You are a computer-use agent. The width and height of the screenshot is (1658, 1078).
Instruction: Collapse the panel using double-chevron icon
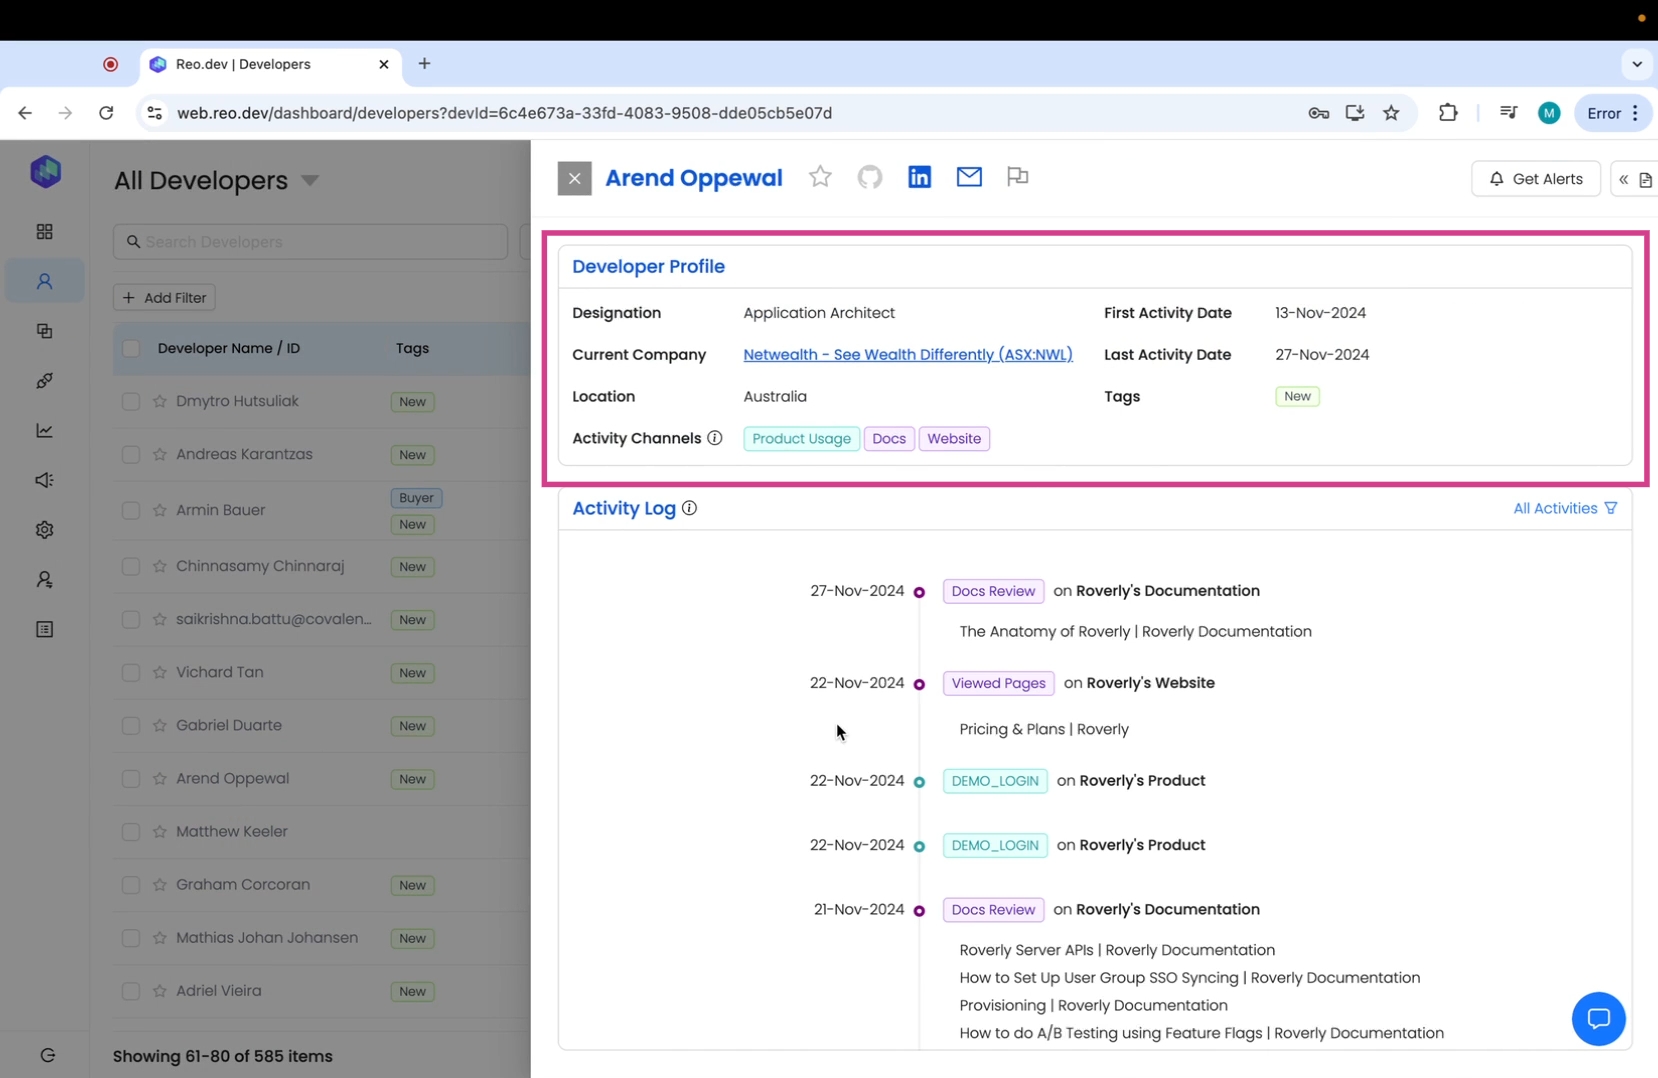click(x=1623, y=179)
